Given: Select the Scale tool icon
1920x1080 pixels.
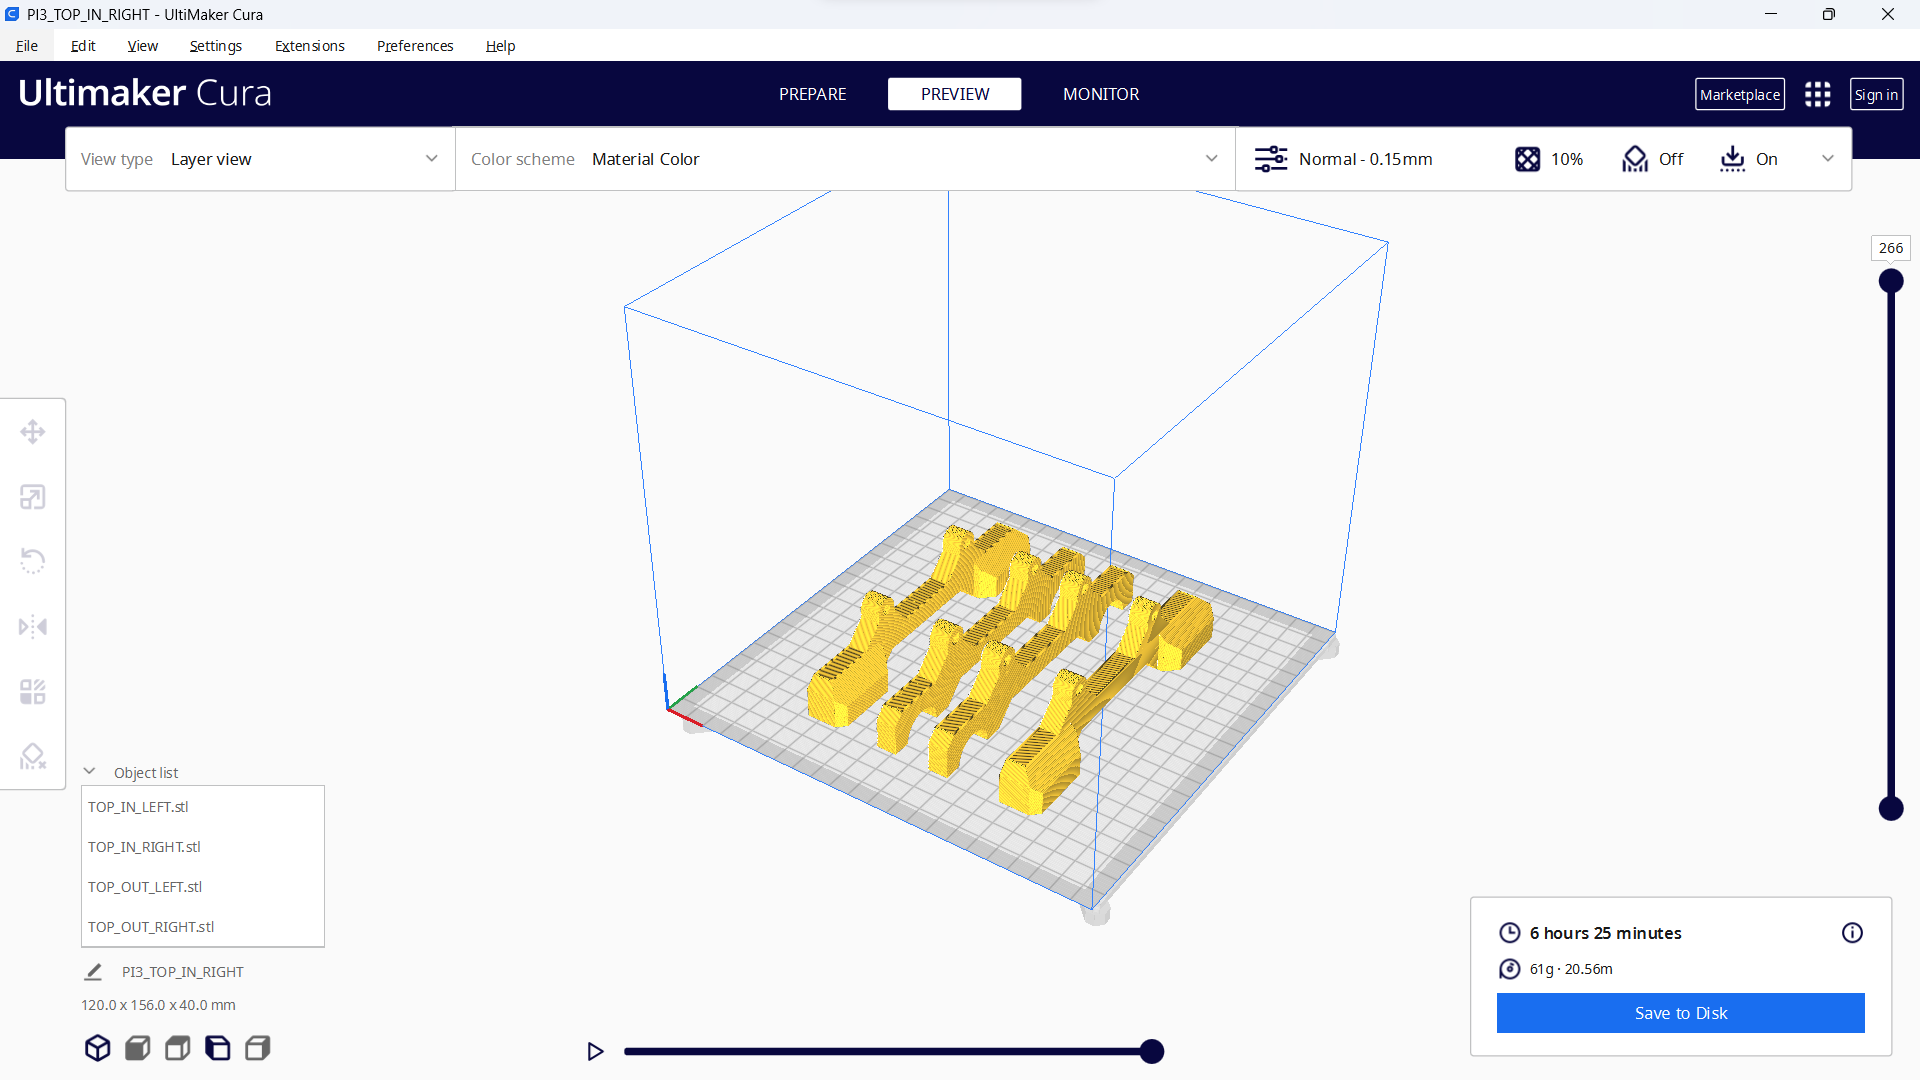Looking at the screenshot, I should coord(33,497).
